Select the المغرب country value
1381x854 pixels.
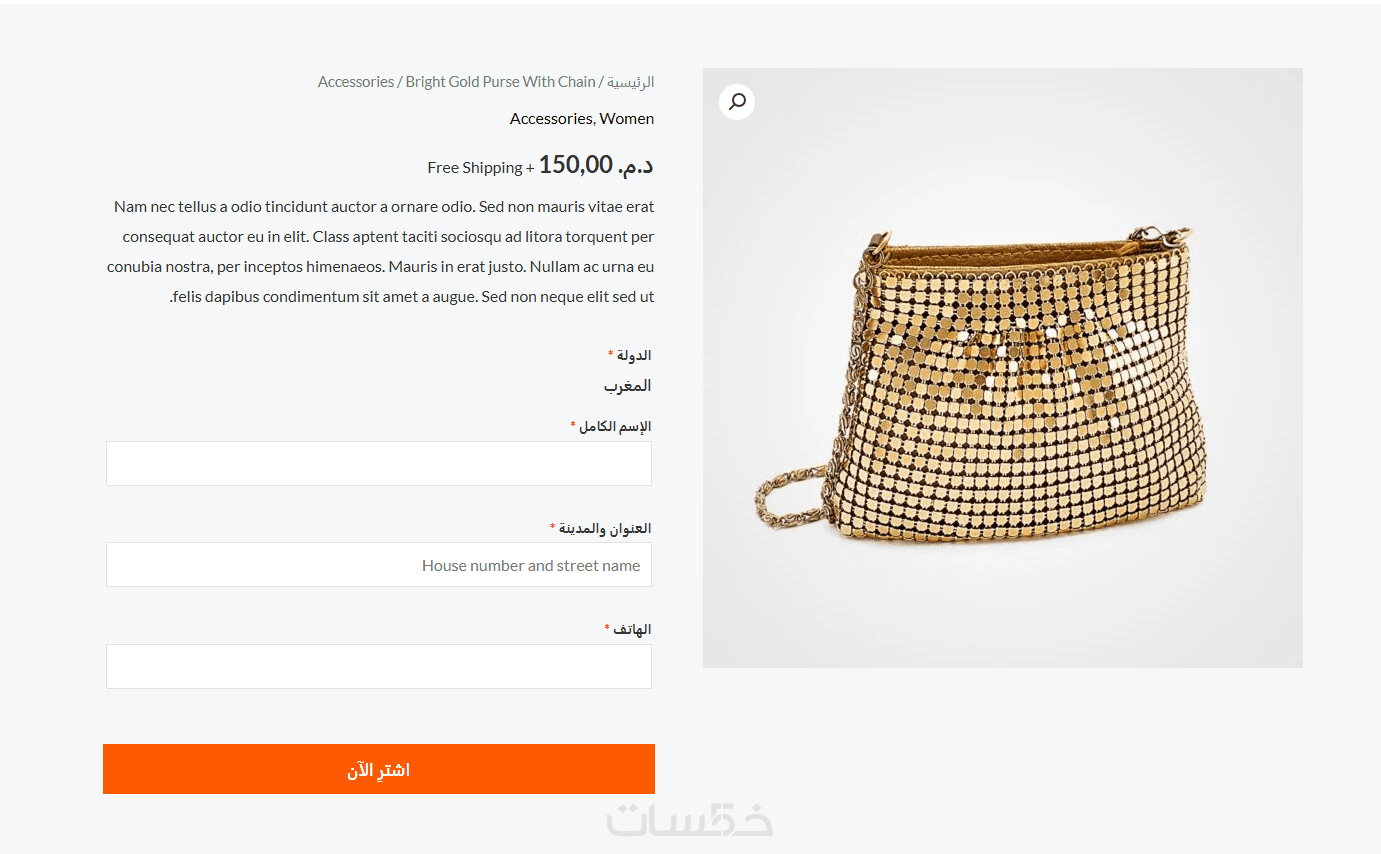coord(628,386)
